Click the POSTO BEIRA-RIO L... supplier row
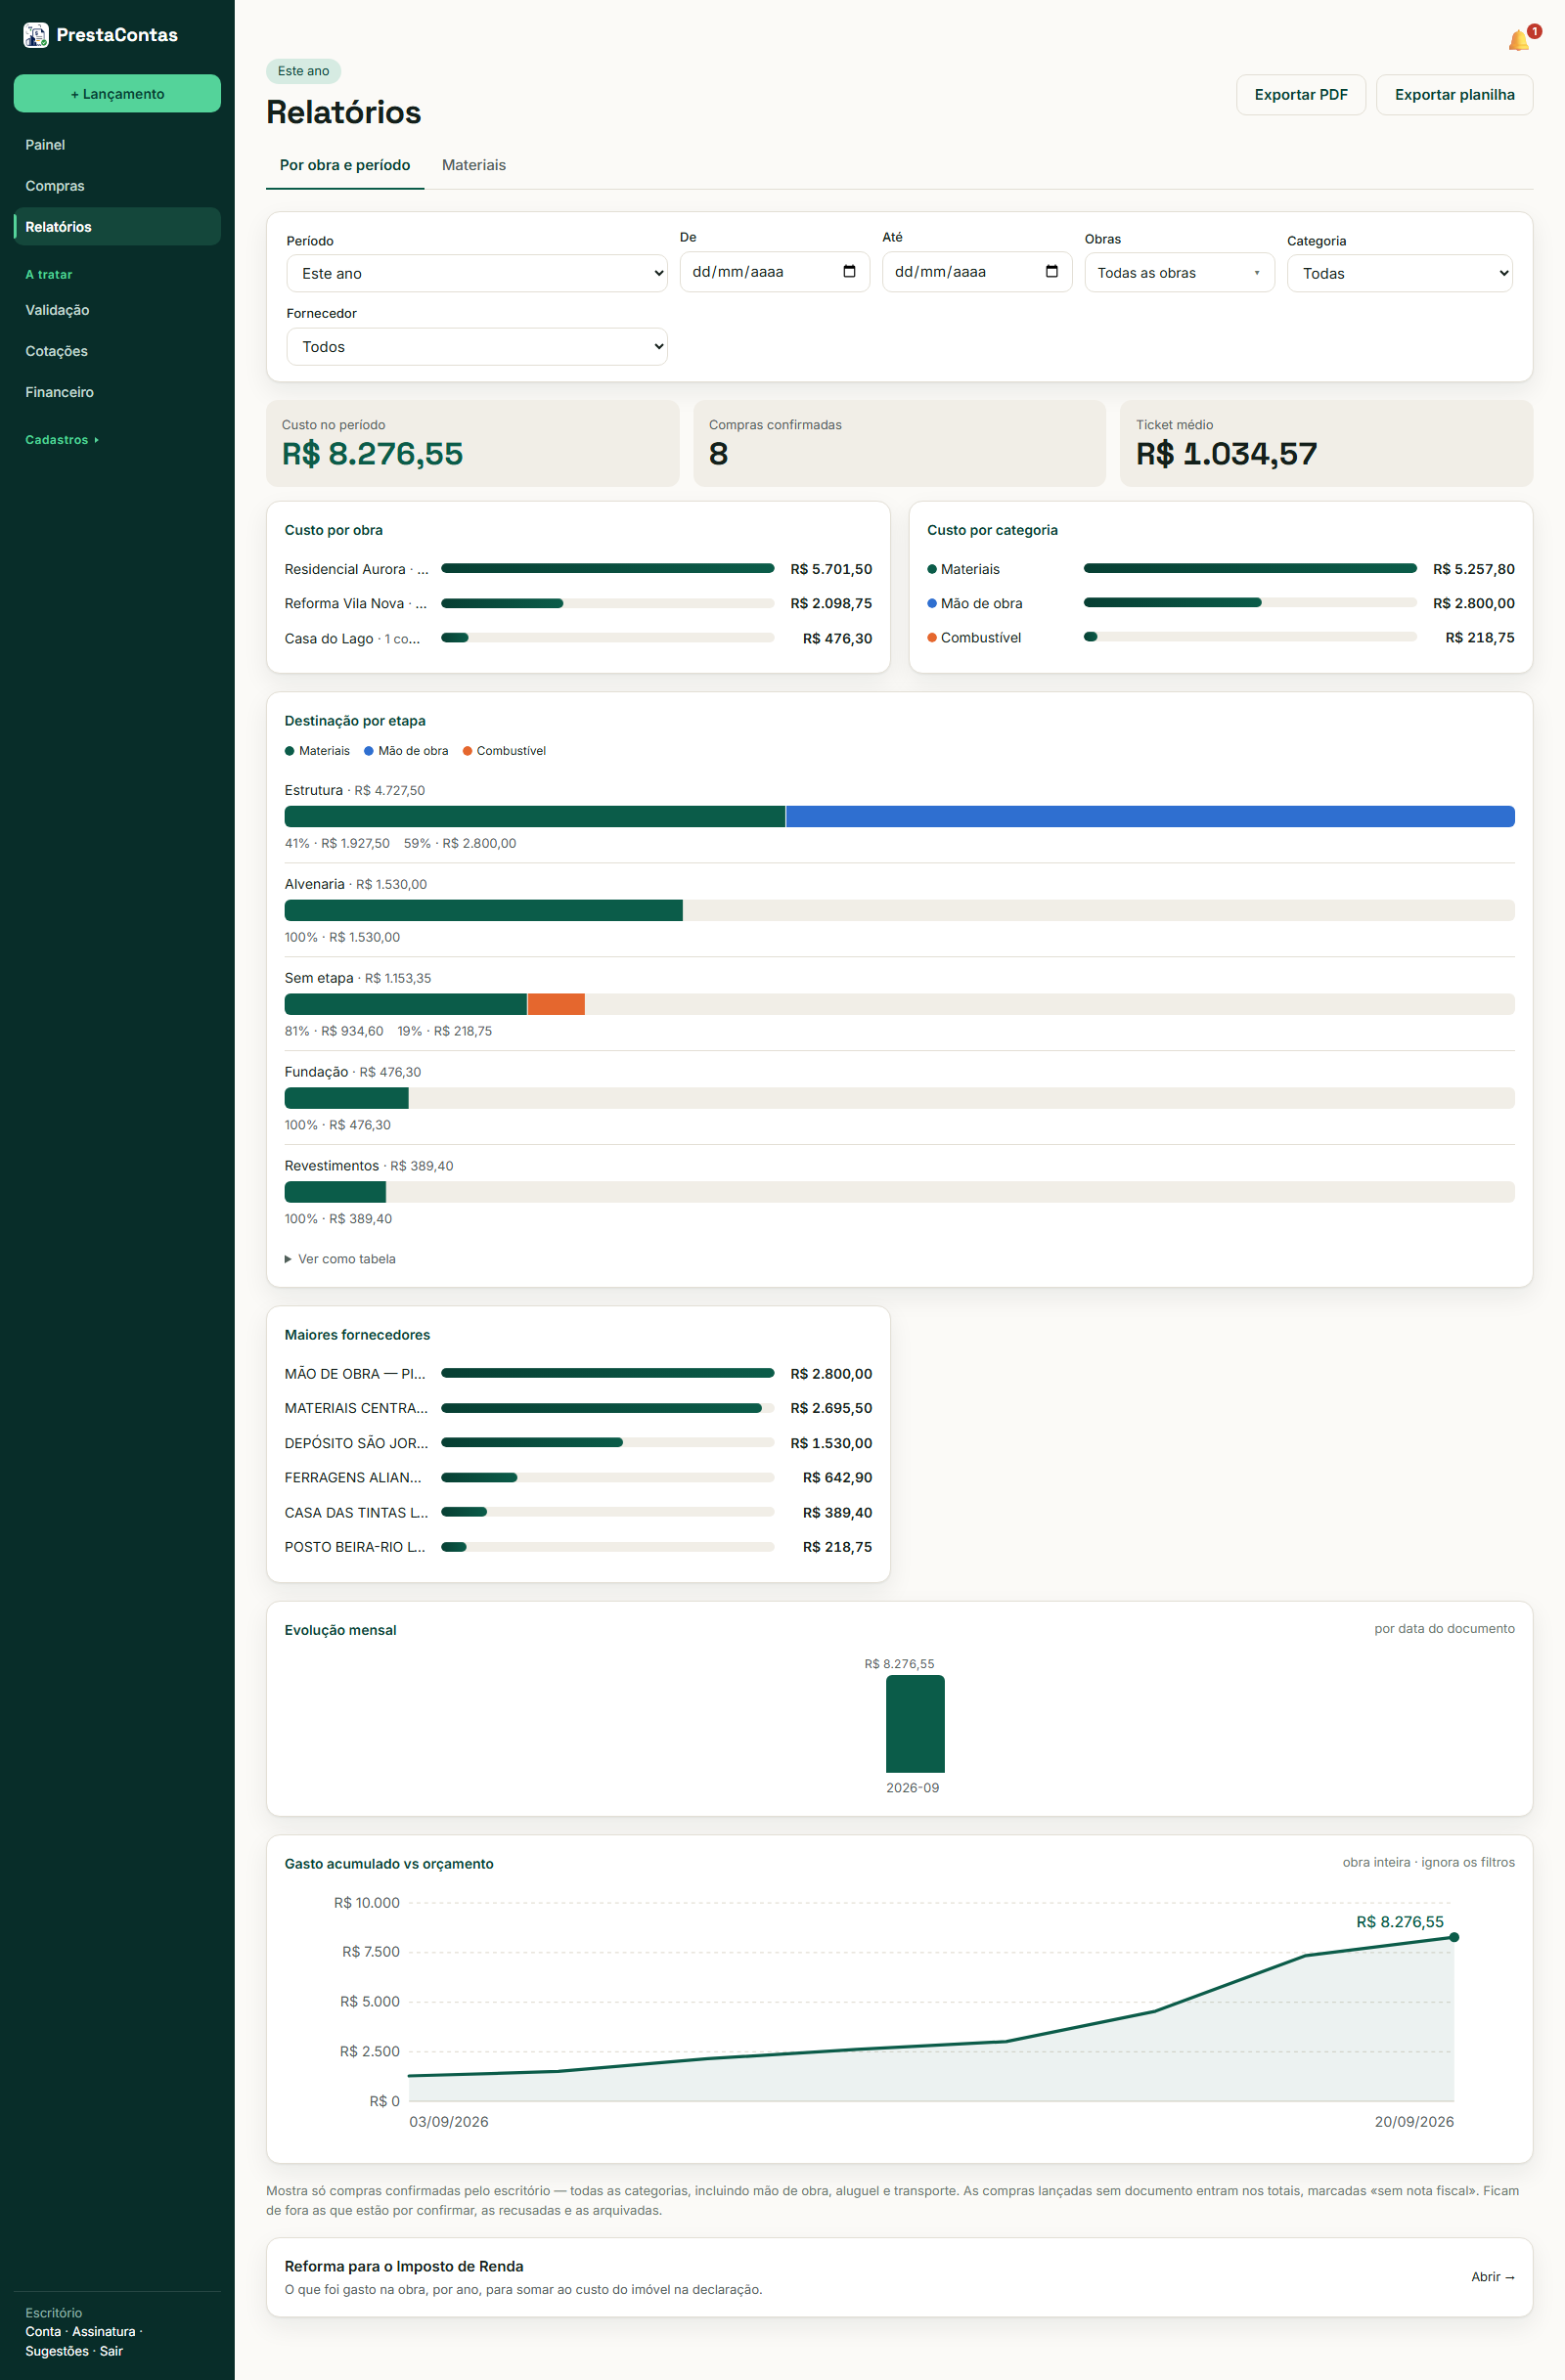This screenshot has width=1565, height=2380. [x=578, y=1547]
